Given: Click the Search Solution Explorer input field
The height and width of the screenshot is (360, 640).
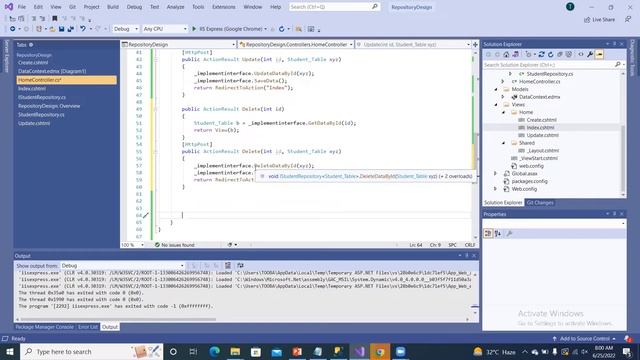Looking at the screenshot, I should [x=548, y=64].
